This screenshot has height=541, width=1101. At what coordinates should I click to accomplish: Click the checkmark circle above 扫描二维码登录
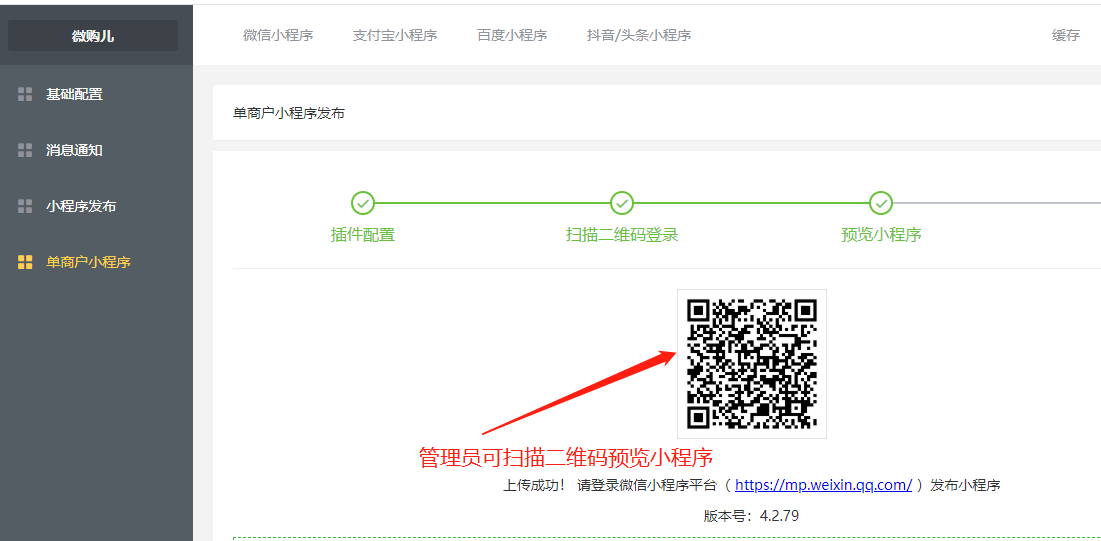pyautogui.click(x=622, y=204)
